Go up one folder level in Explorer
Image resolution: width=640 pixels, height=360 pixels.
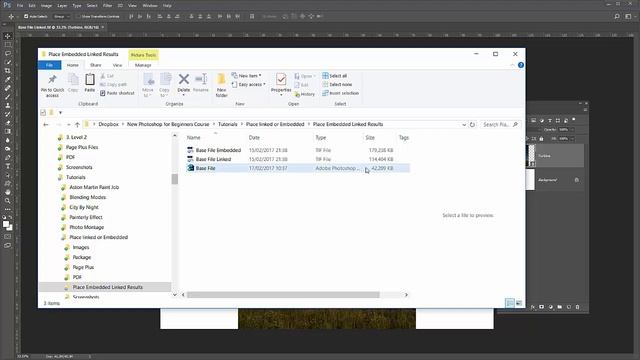point(77,124)
